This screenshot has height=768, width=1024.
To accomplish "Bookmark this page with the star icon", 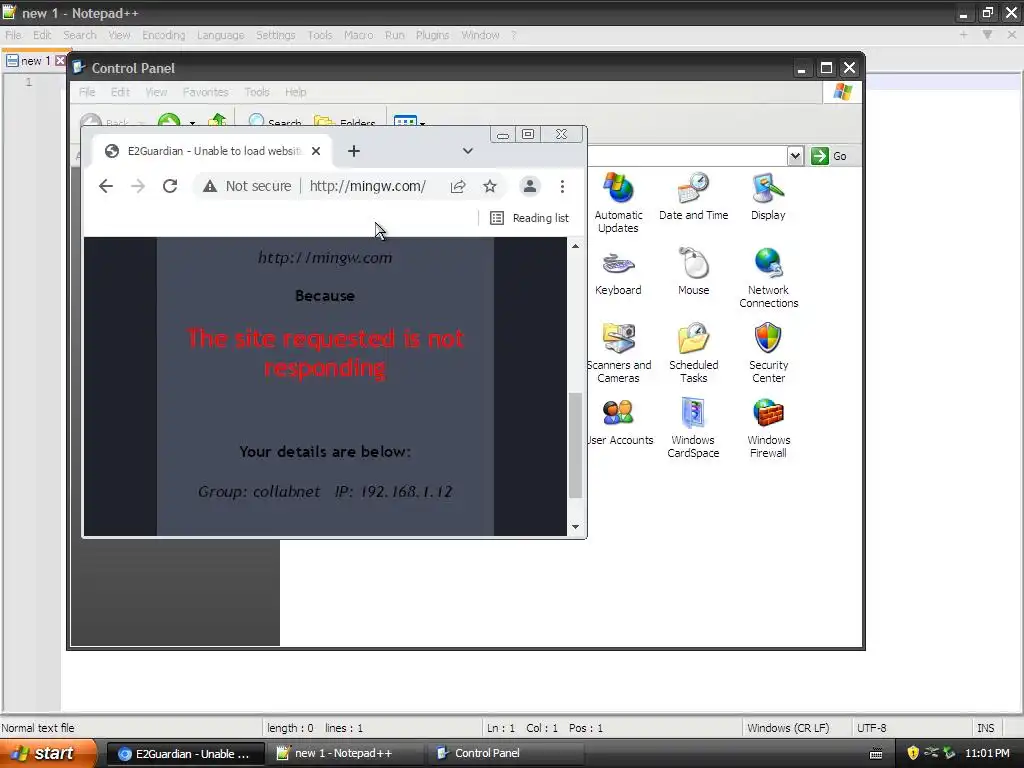I will click(x=490, y=186).
